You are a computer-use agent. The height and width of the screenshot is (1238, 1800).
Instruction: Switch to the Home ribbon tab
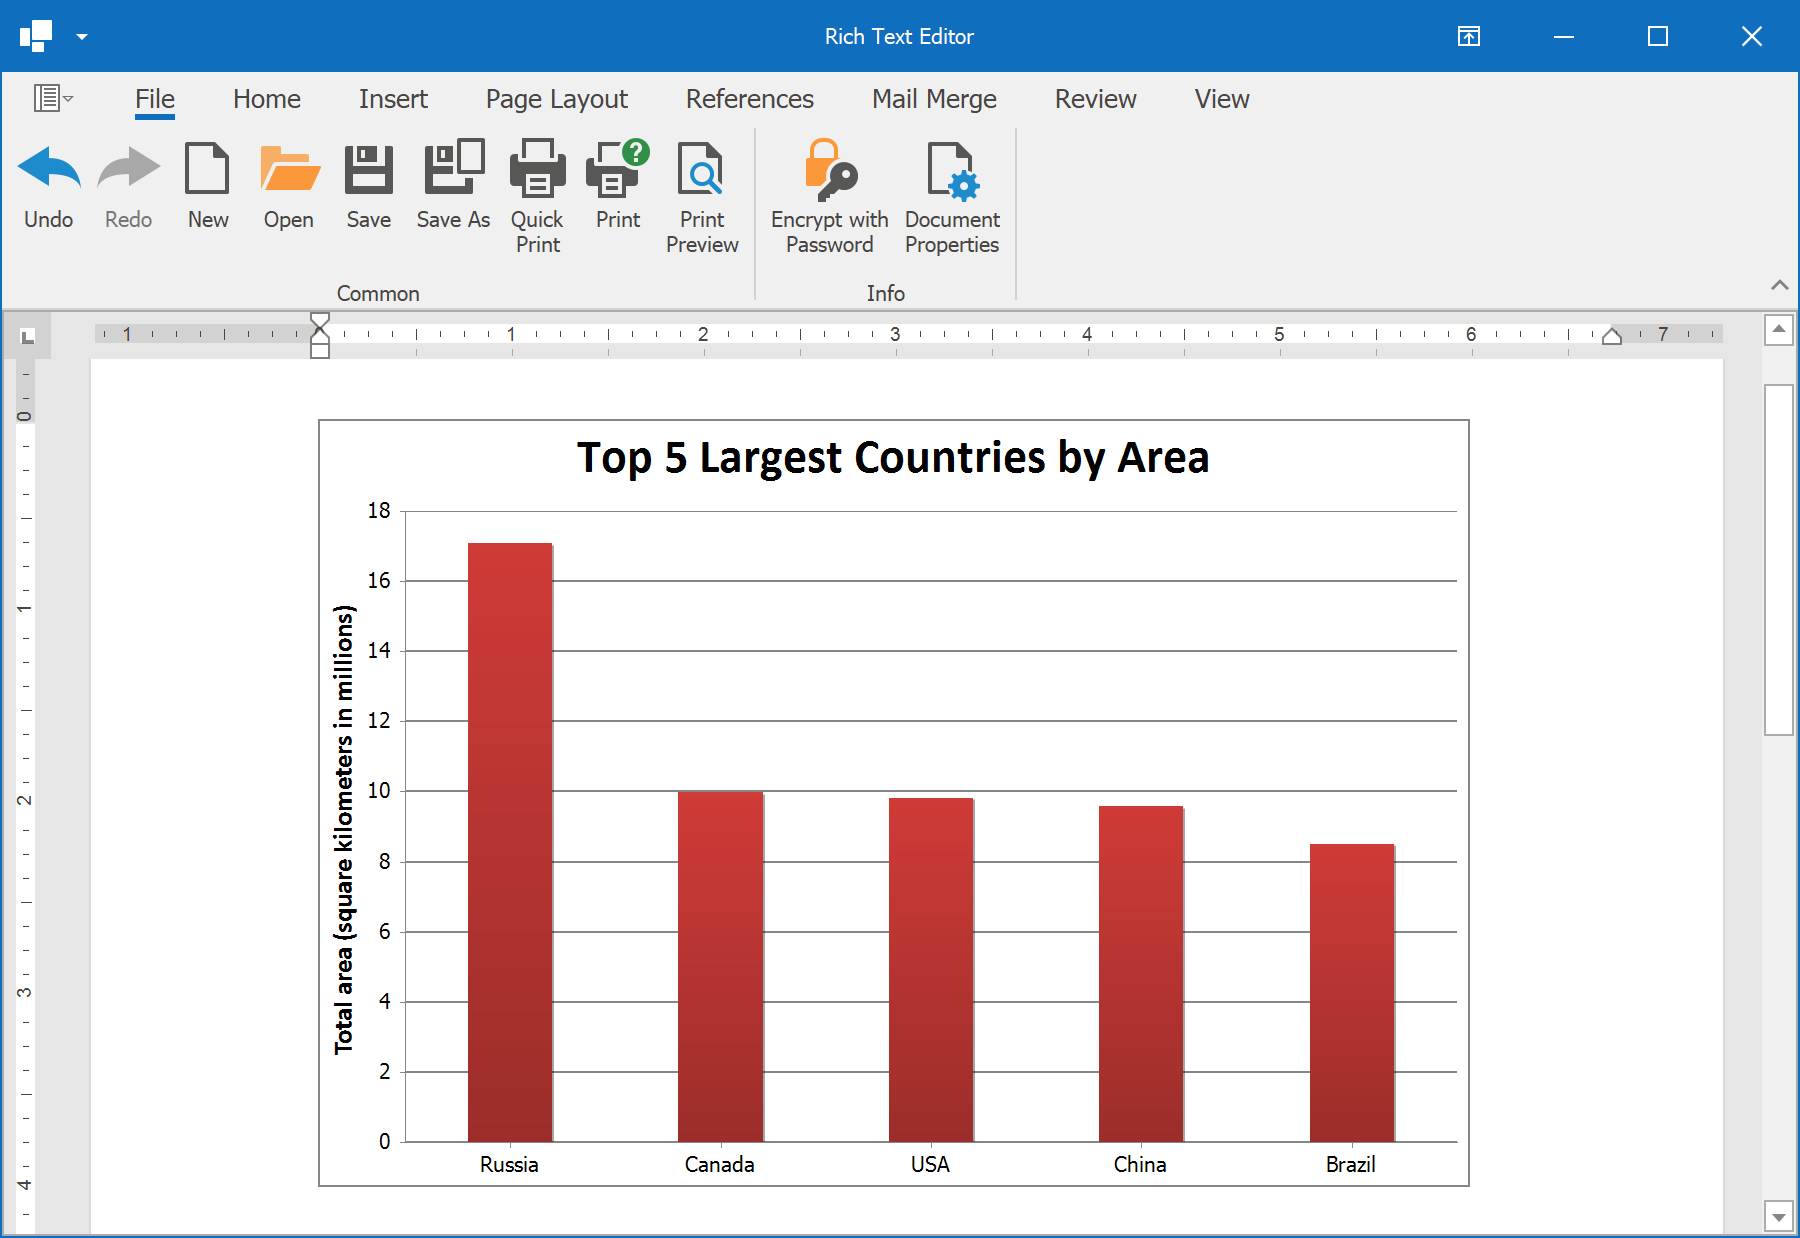click(x=265, y=99)
